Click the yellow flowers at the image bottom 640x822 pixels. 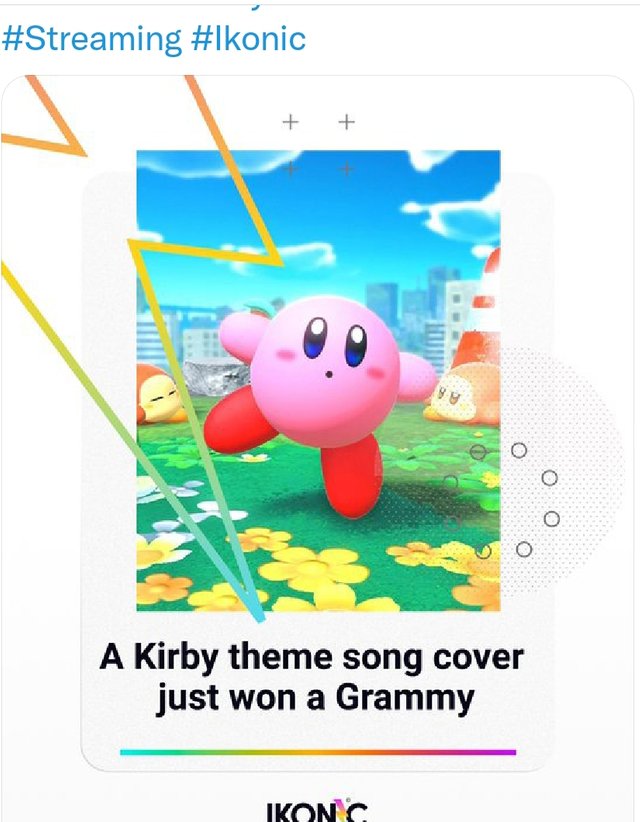pyautogui.click(x=314, y=571)
